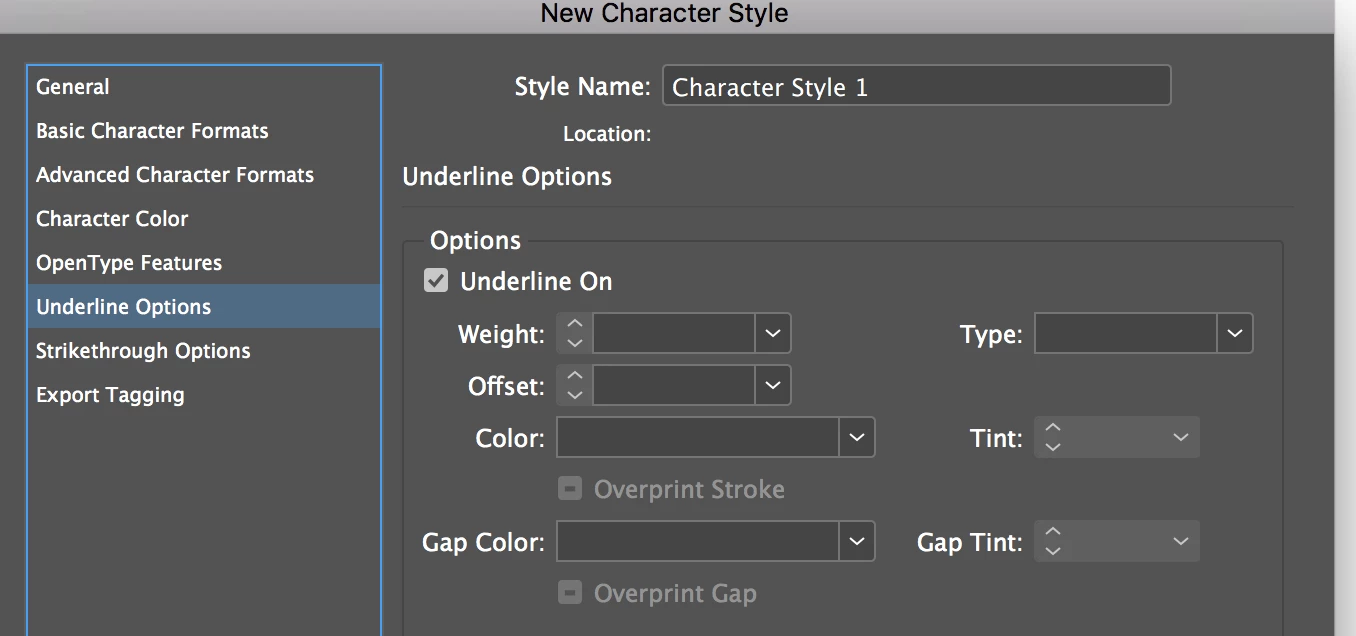Viewport: 1356px width, 636px height.
Task: Click the Style Name text field
Action: tap(916, 87)
